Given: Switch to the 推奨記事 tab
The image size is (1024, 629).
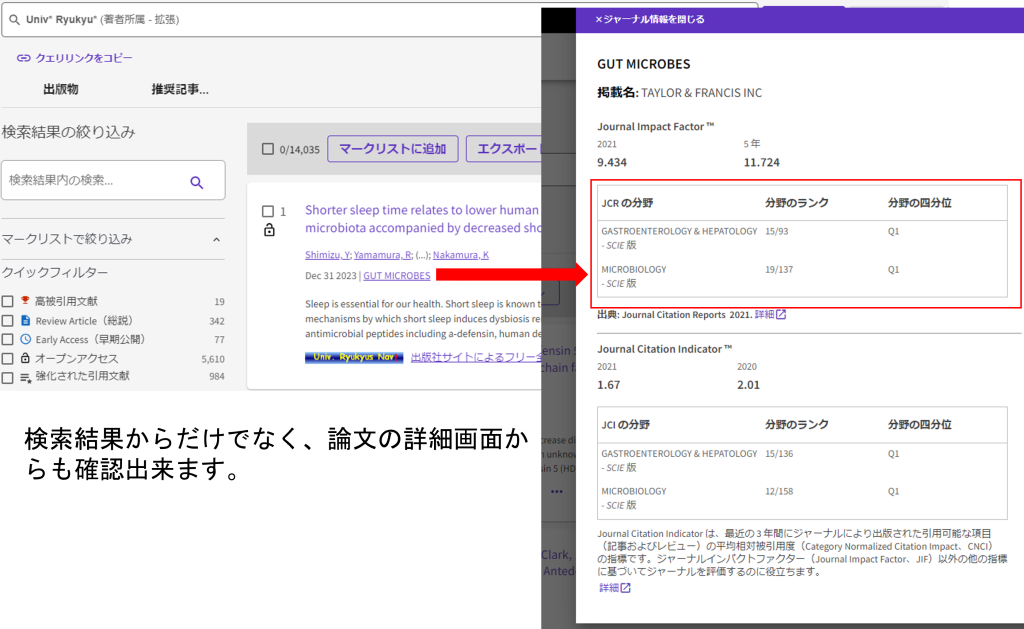Looking at the screenshot, I should pyautogui.click(x=180, y=89).
